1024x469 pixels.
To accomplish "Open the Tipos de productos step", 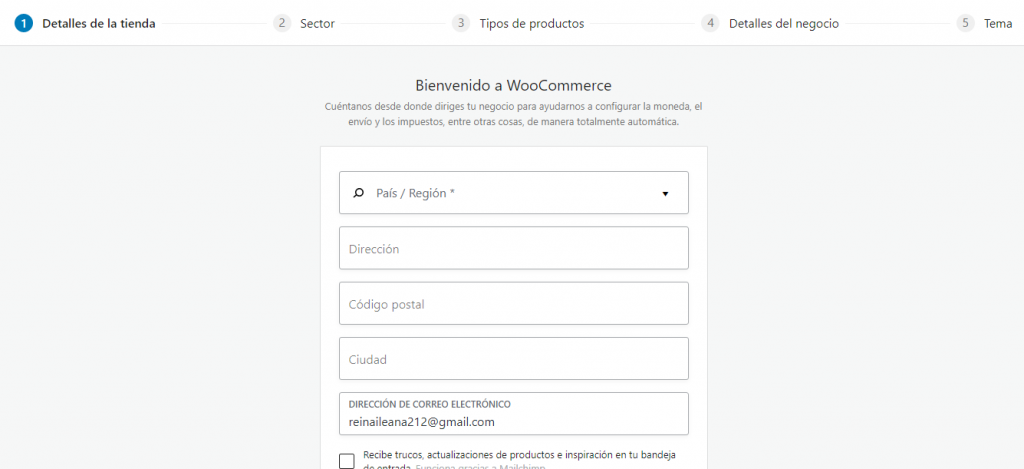I will (x=531, y=23).
